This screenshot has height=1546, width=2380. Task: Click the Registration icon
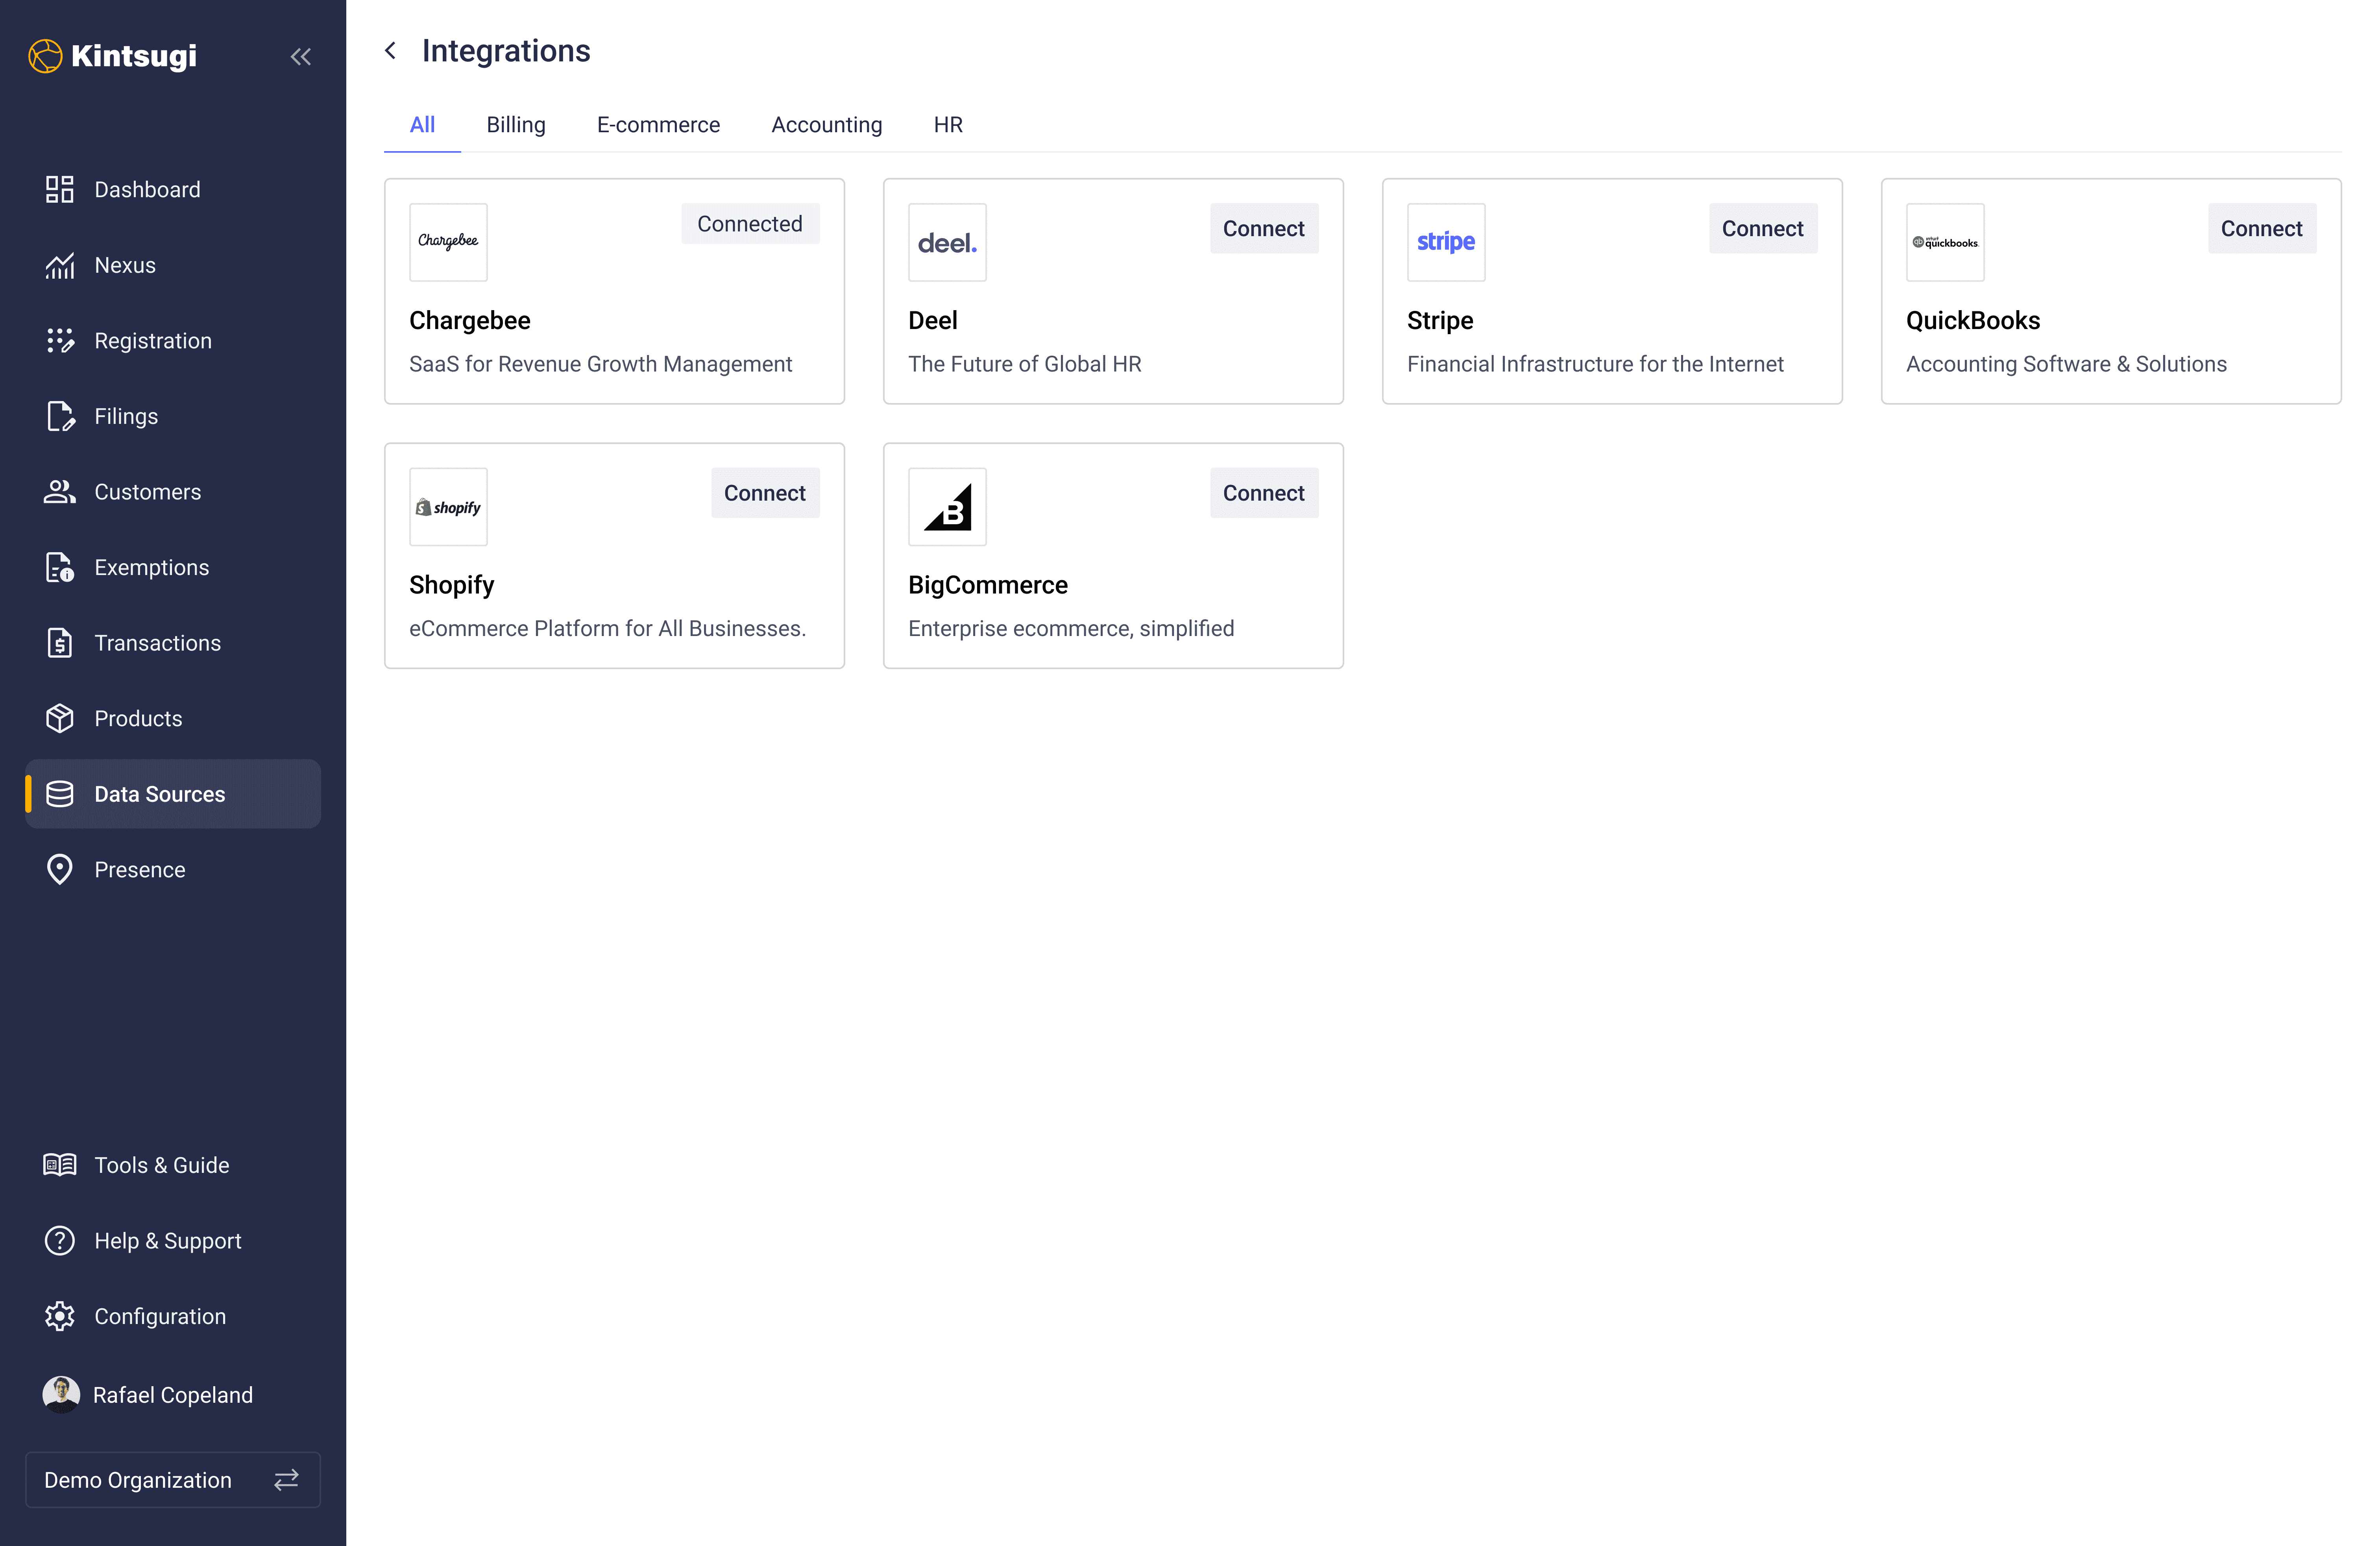click(x=59, y=341)
